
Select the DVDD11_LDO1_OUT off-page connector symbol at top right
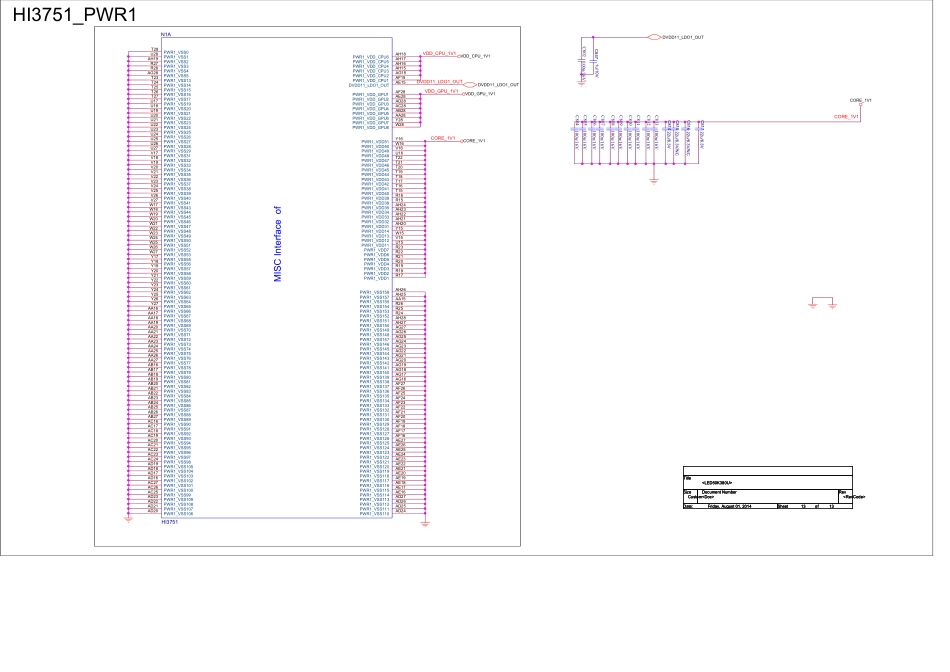655,36
